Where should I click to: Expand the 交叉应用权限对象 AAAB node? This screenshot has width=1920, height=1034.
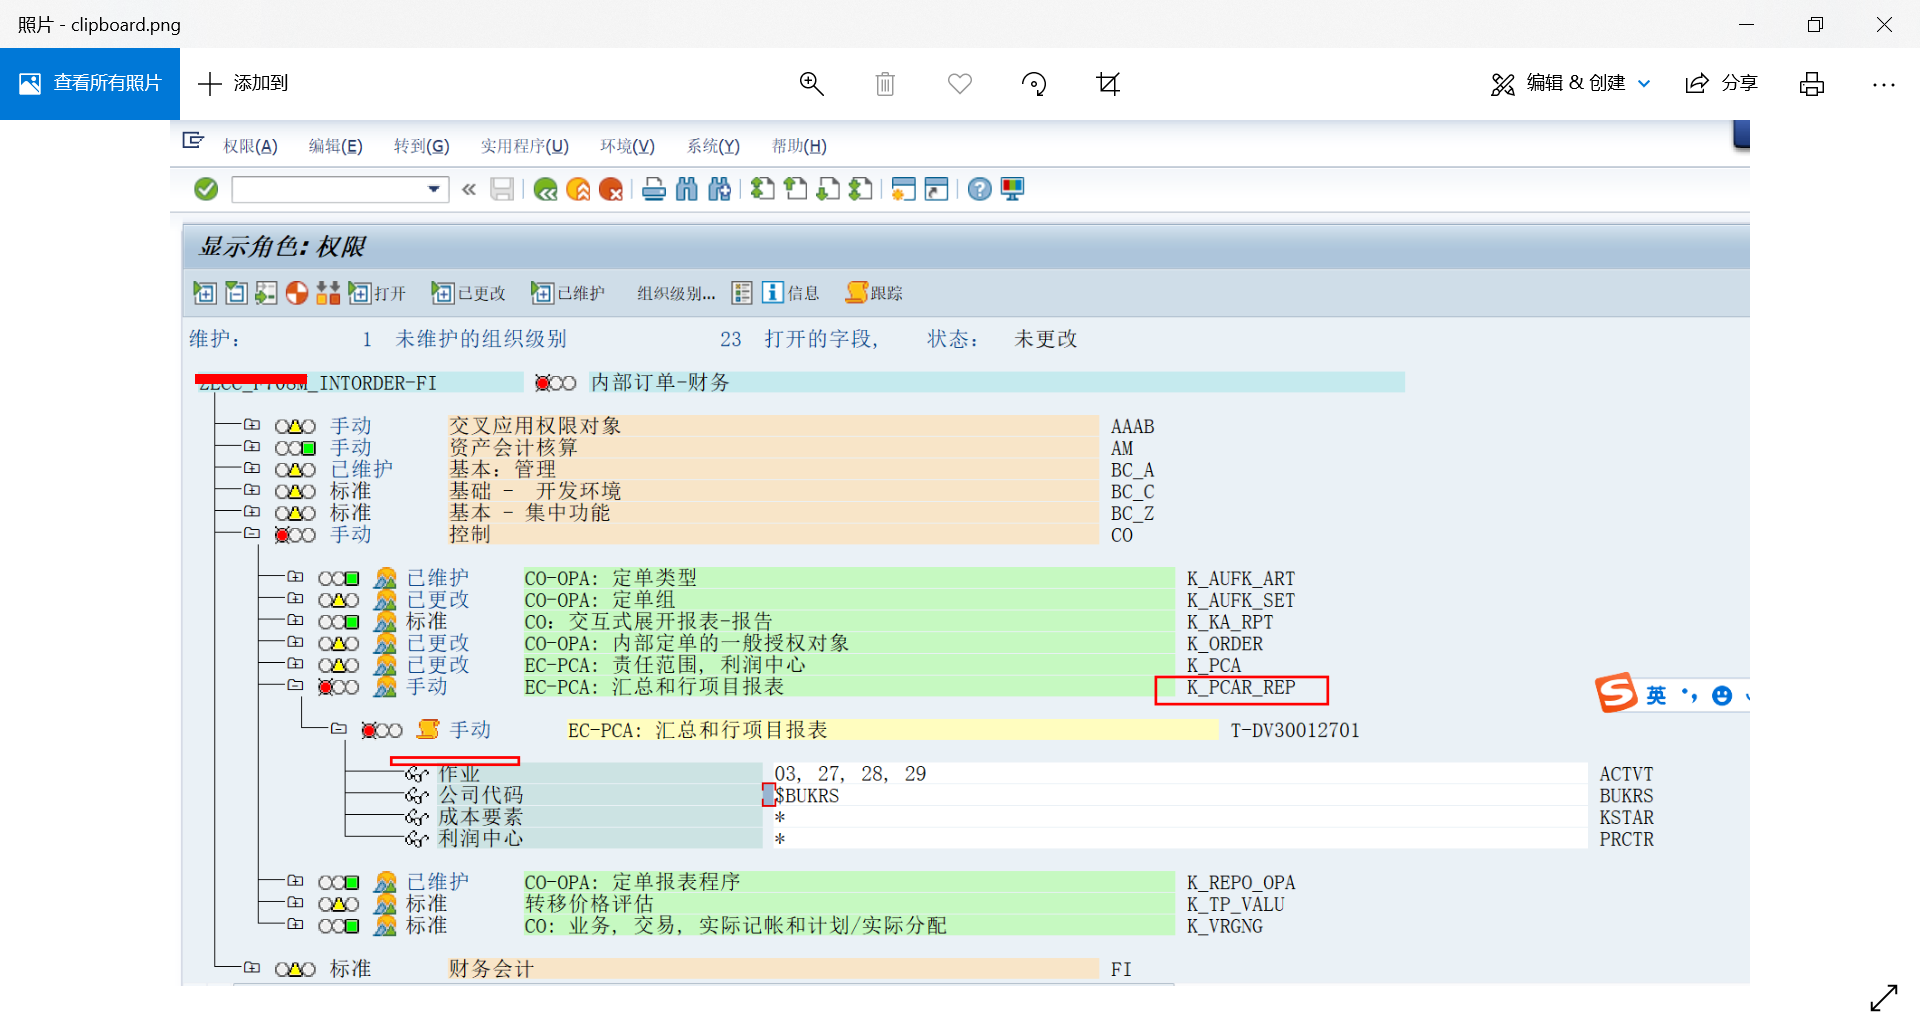coord(252,425)
